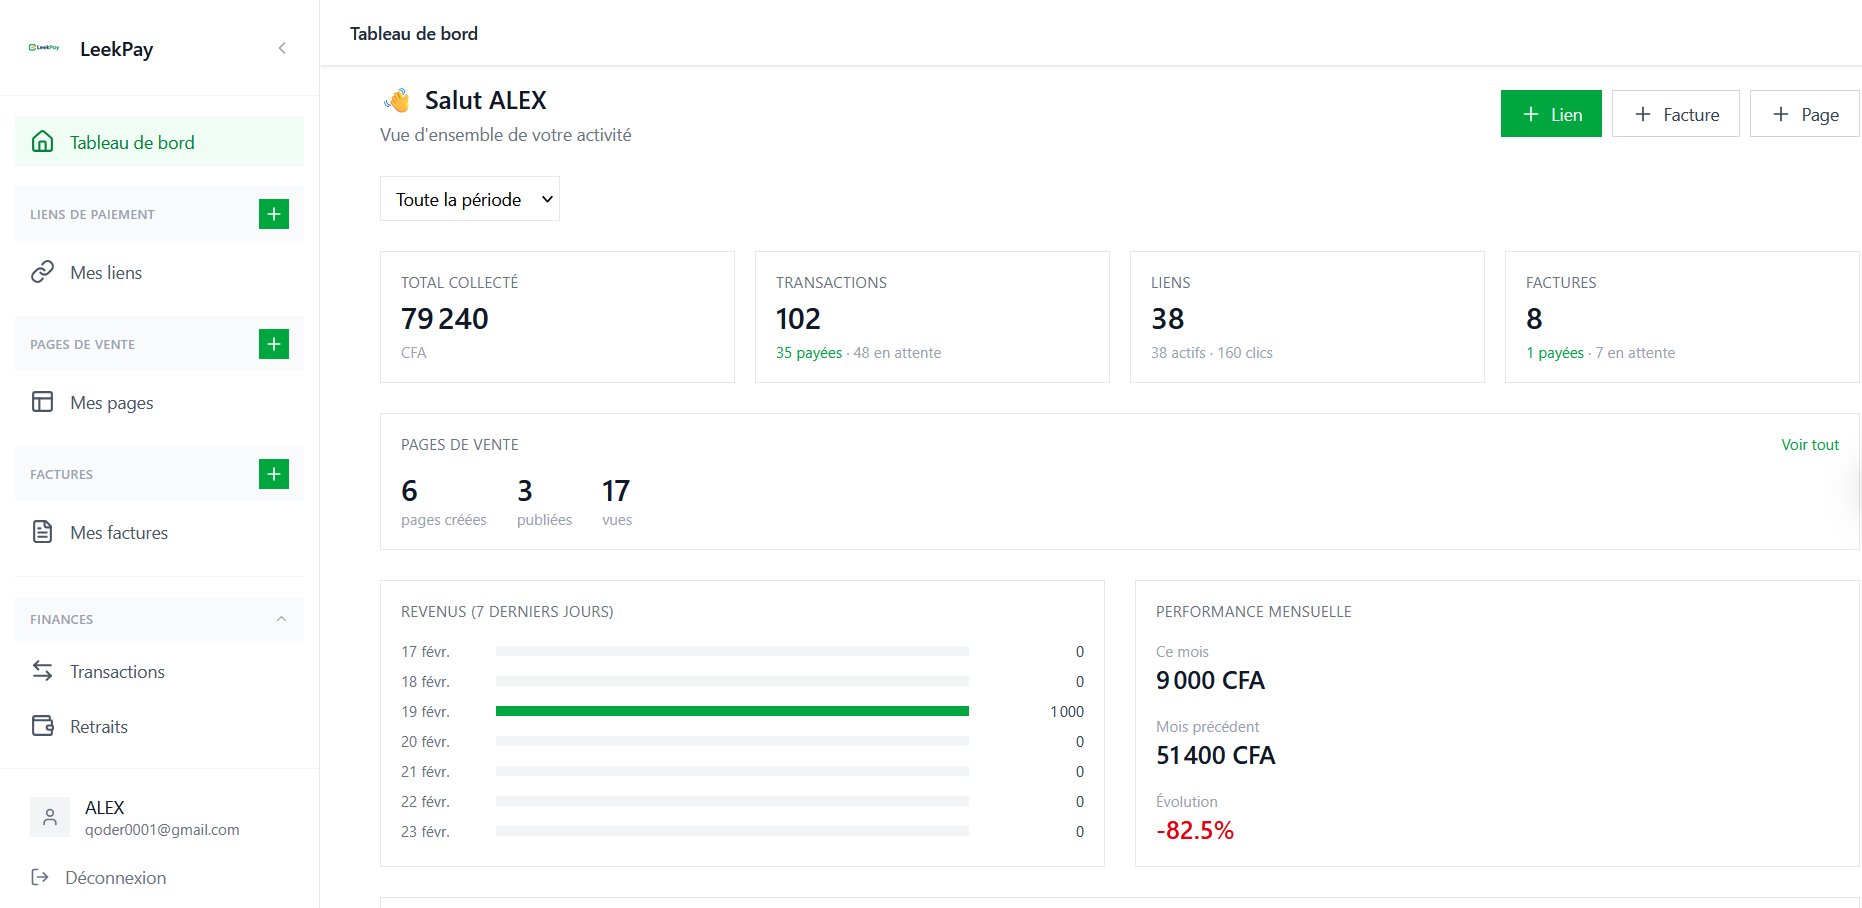Add a new invoice with plus icon

(x=273, y=474)
